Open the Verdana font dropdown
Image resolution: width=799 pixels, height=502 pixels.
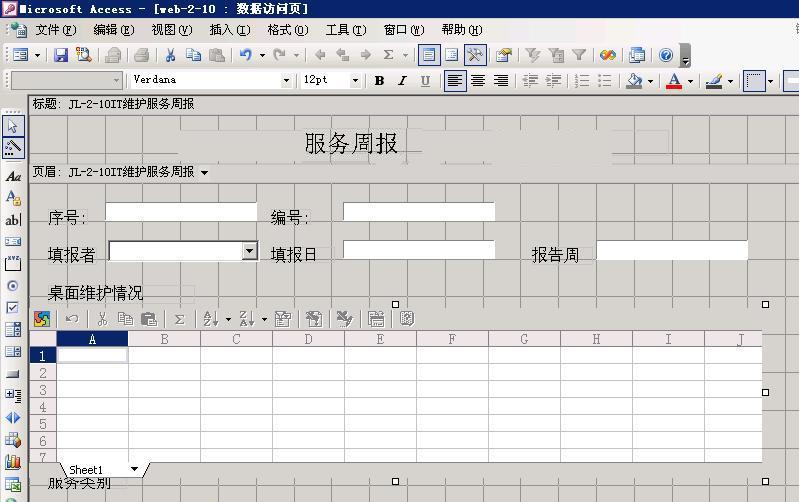point(286,80)
